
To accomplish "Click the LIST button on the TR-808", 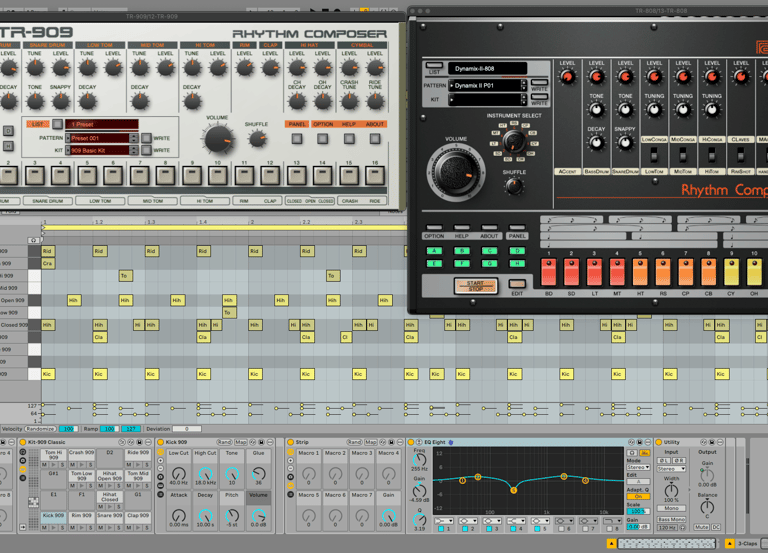I will [434, 65].
